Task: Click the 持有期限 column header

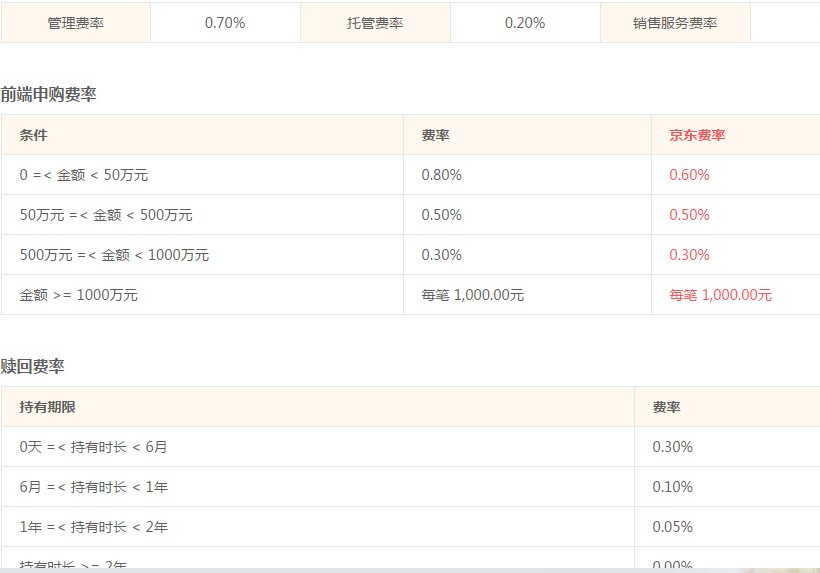Action: tap(47, 407)
